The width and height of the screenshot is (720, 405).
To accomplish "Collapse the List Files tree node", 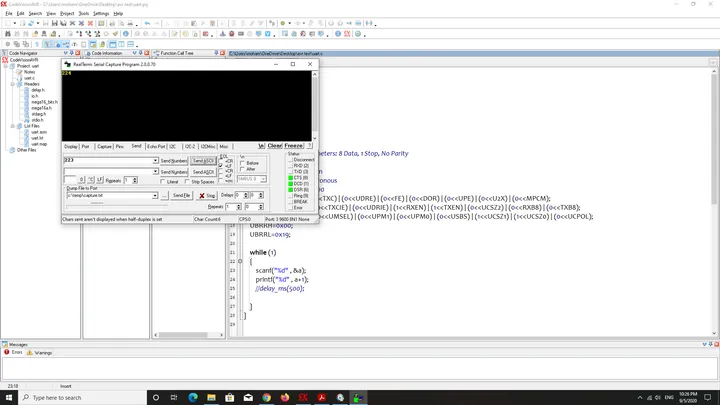I will [x=13, y=126].
